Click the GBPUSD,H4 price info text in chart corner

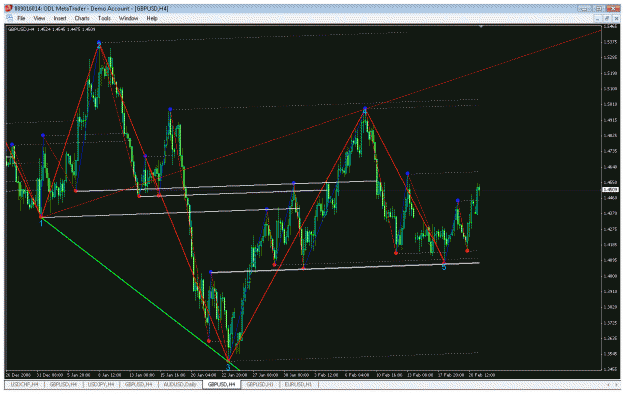51,29
